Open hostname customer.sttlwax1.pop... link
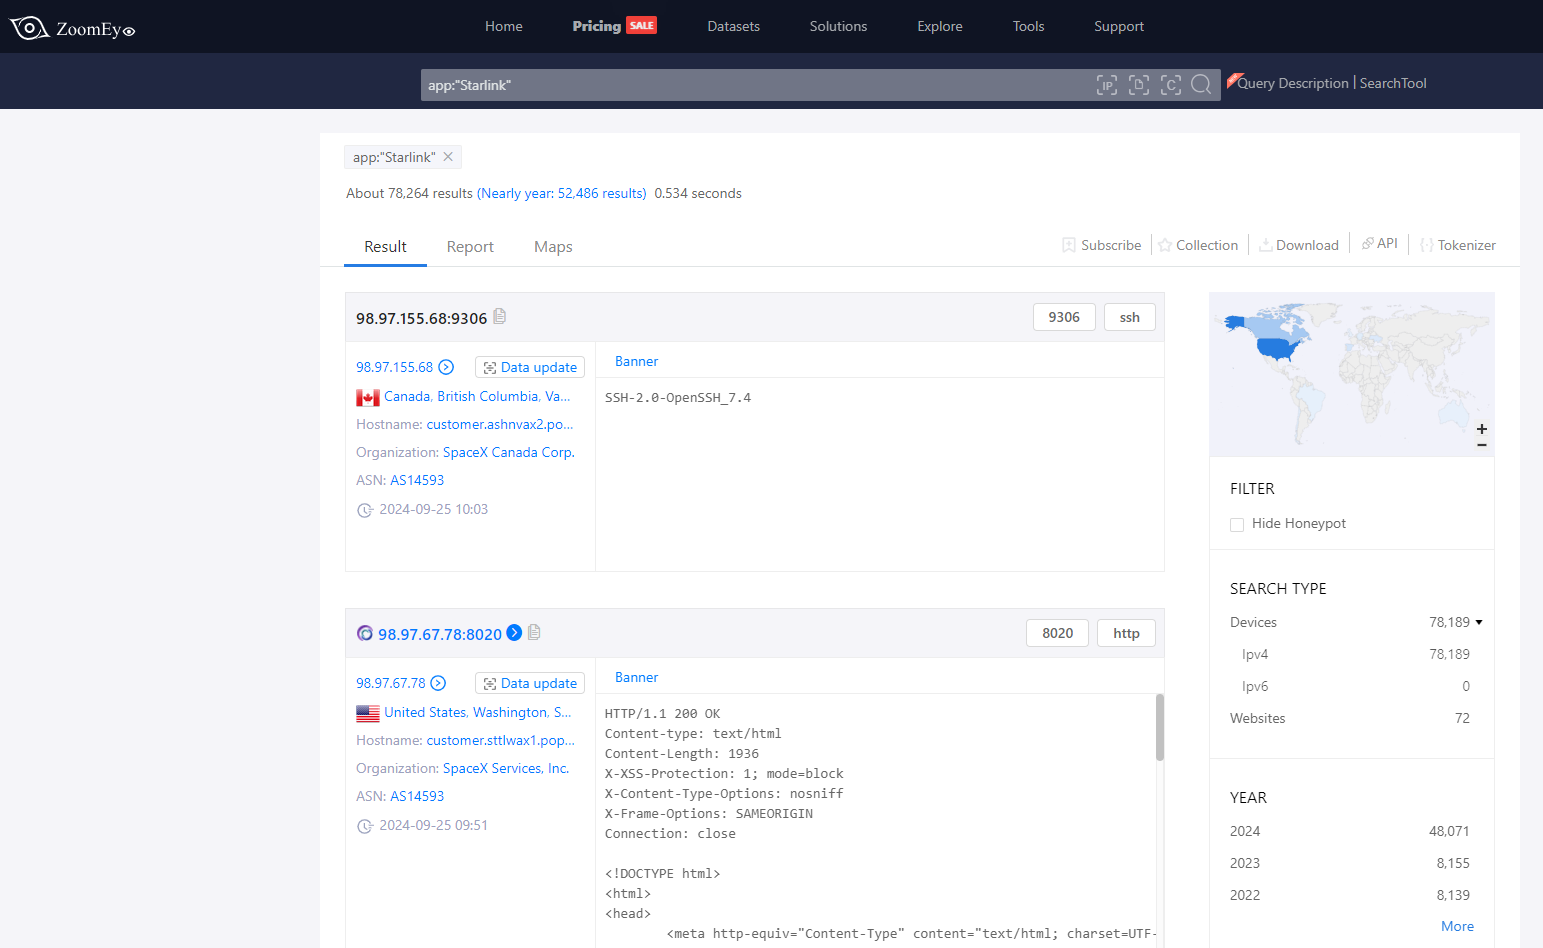Screen dimensions: 1543x948 [x=501, y=740]
